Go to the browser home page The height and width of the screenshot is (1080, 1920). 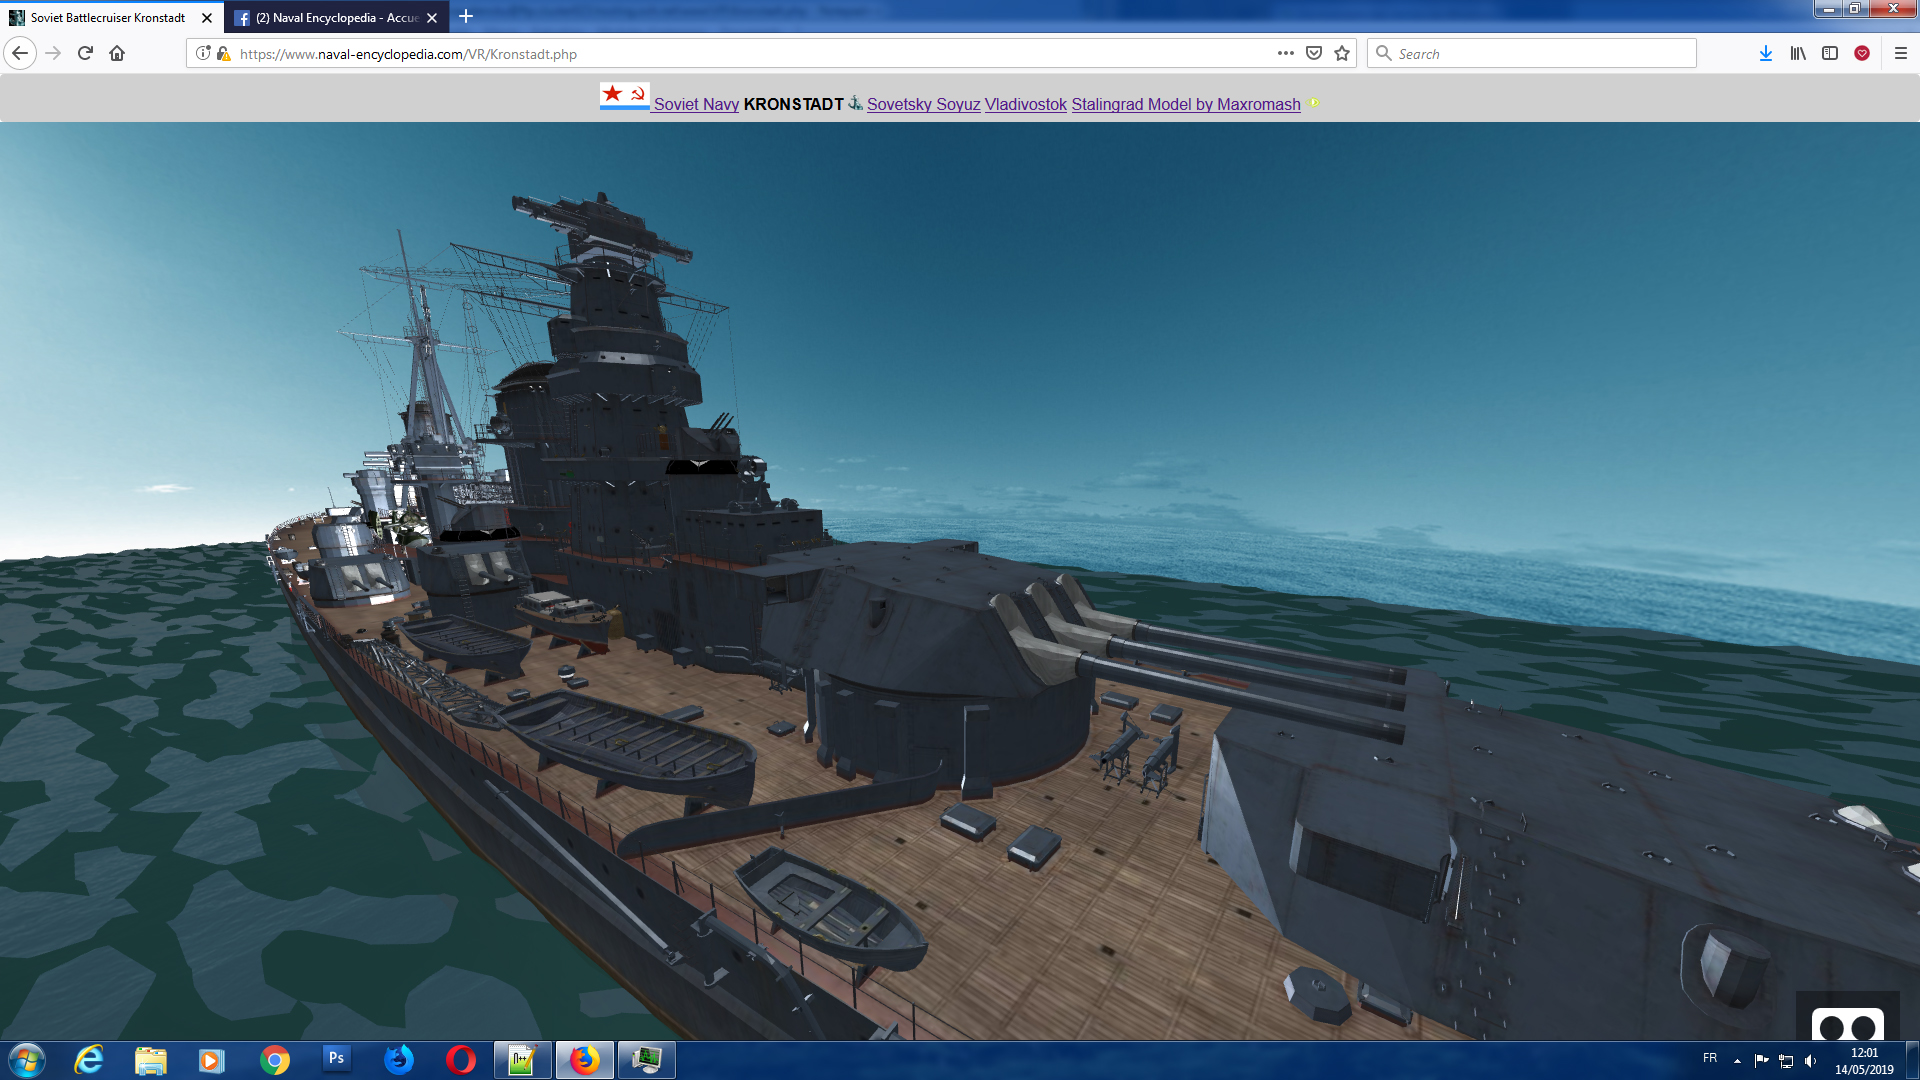tap(117, 54)
